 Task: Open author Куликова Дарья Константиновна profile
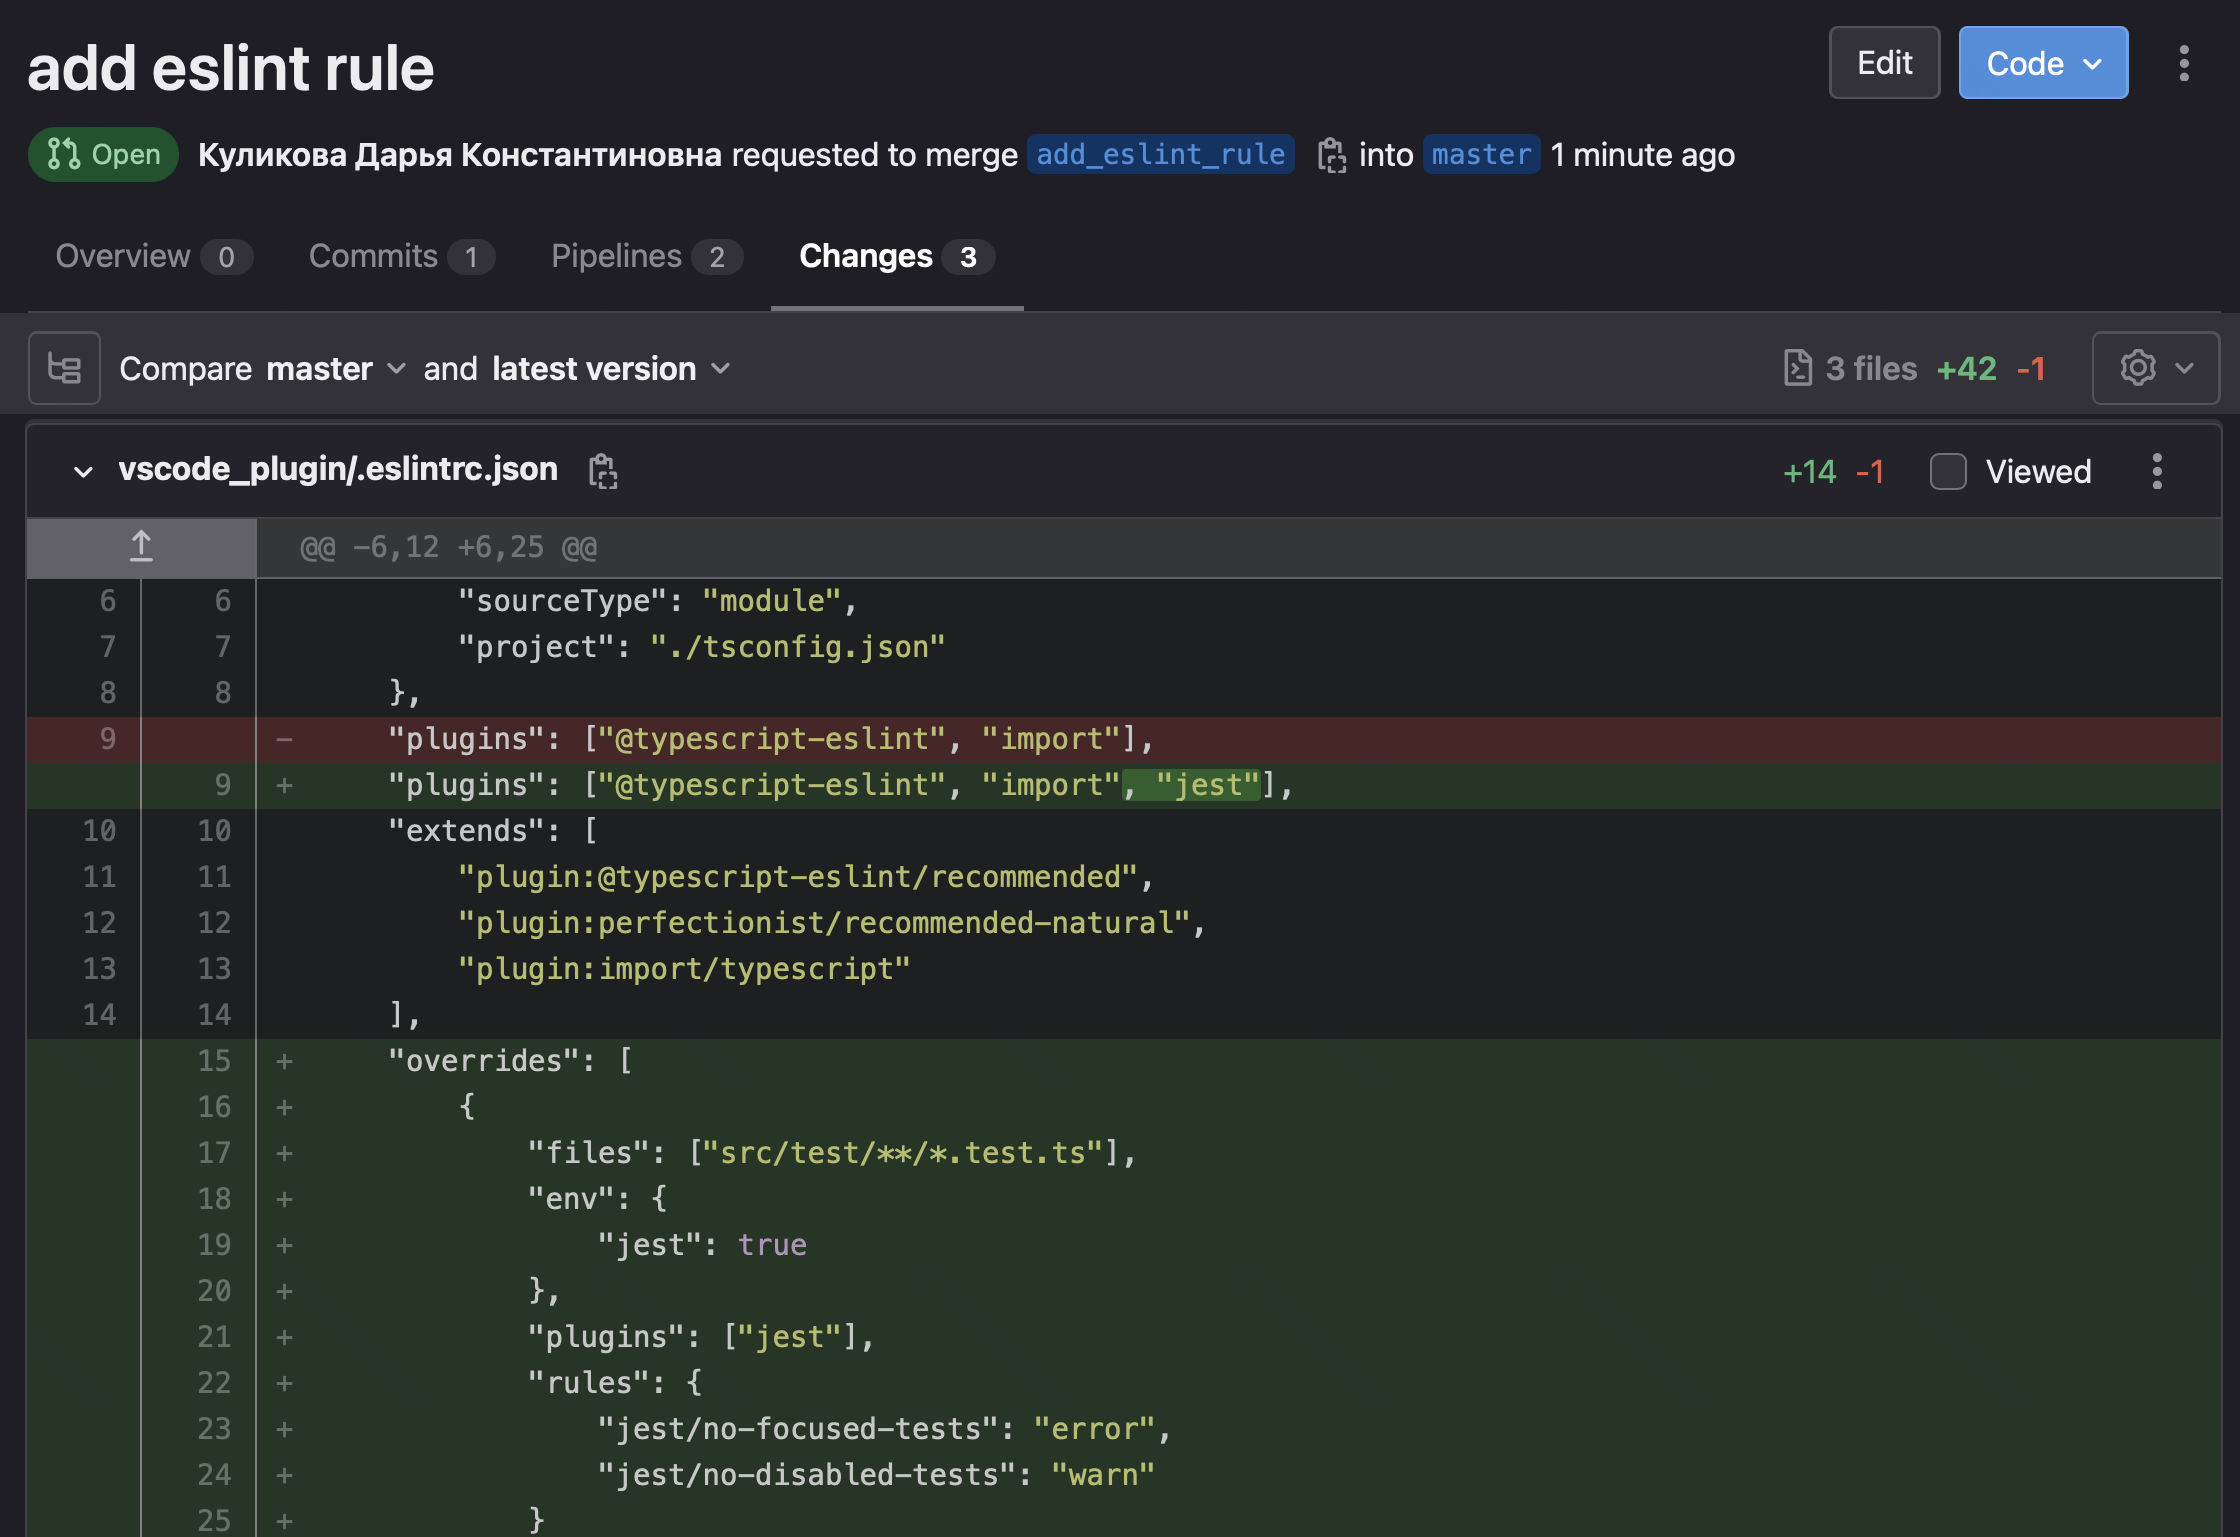click(459, 155)
